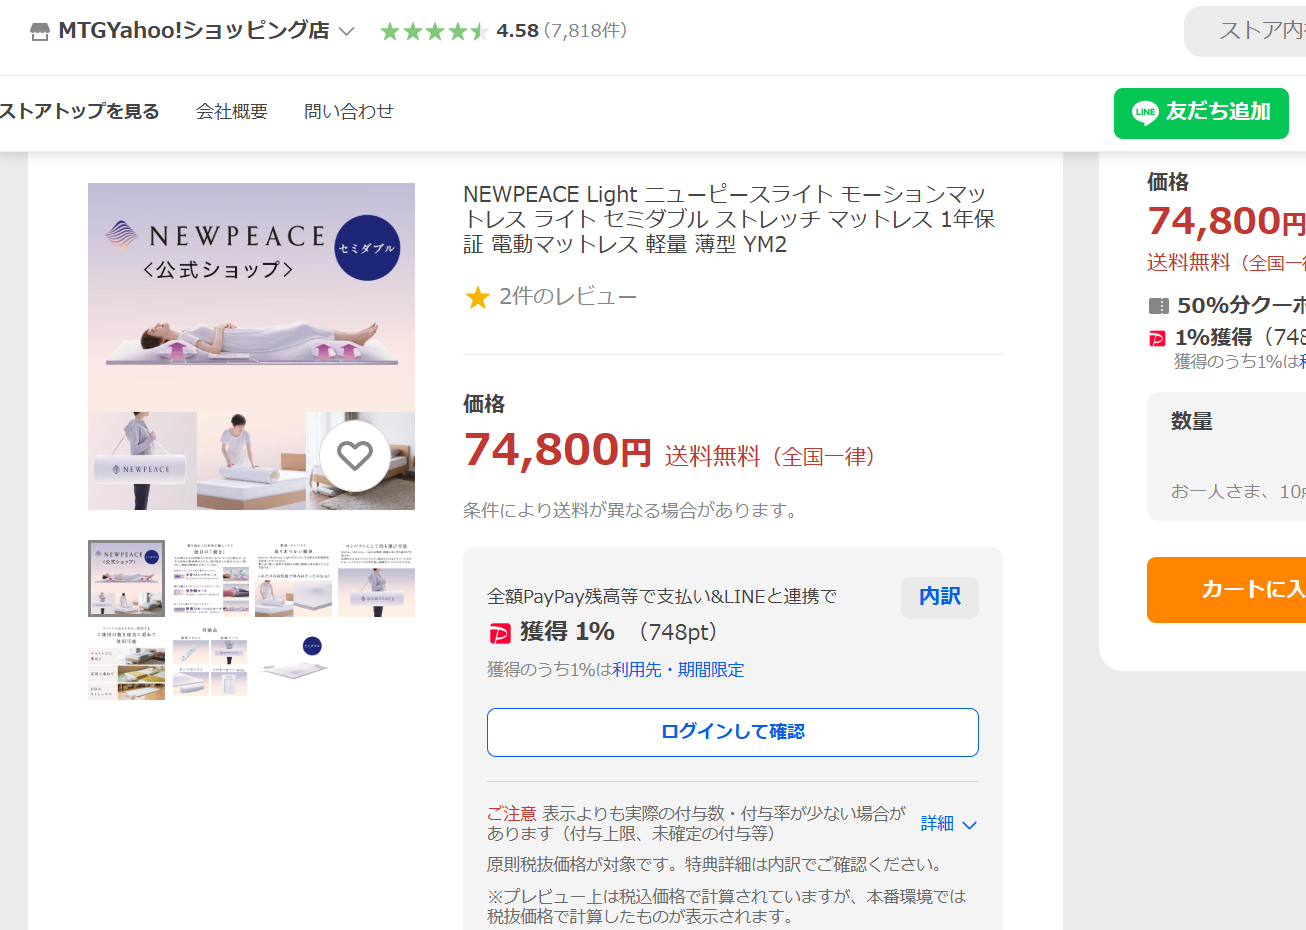The height and width of the screenshot is (930, 1306).
Task: Select the first product thumbnail with NEWPEACE logo
Action: (x=126, y=579)
